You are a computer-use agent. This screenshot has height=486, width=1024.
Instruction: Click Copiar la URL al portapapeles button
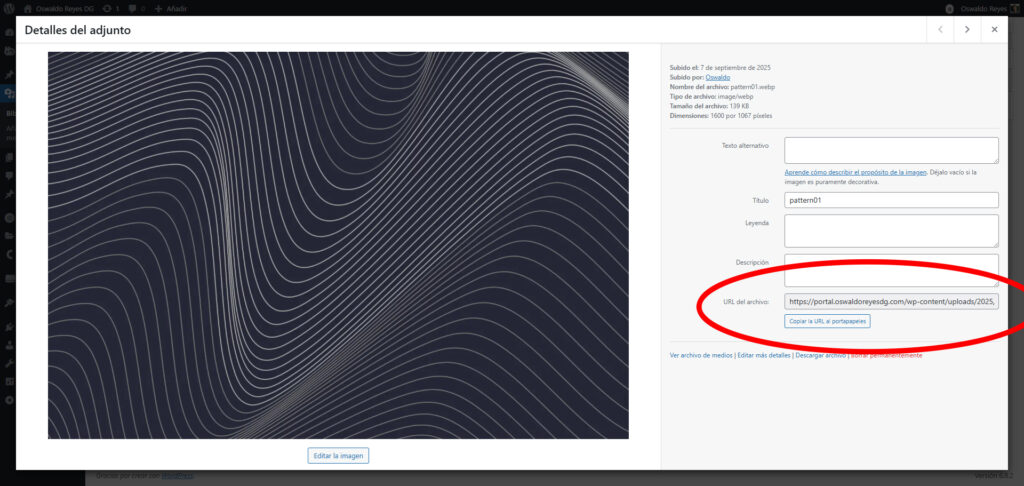[x=827, y=321]
